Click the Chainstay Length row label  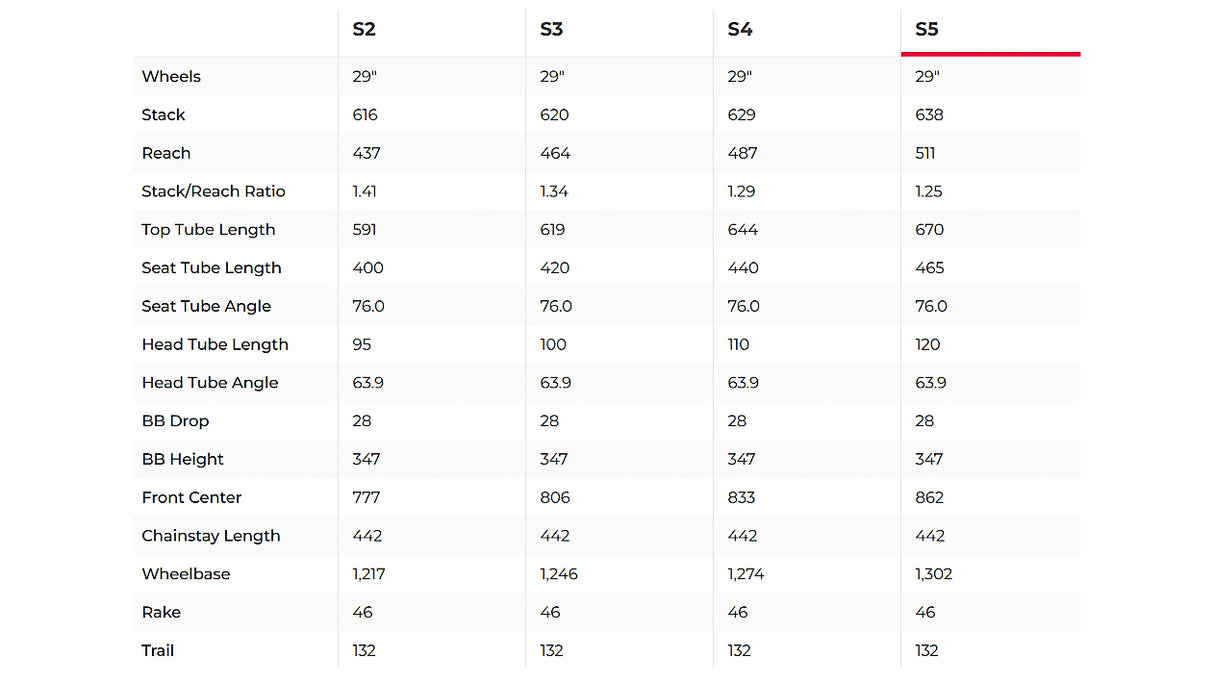pyautogui.click(x=211, y=536)
